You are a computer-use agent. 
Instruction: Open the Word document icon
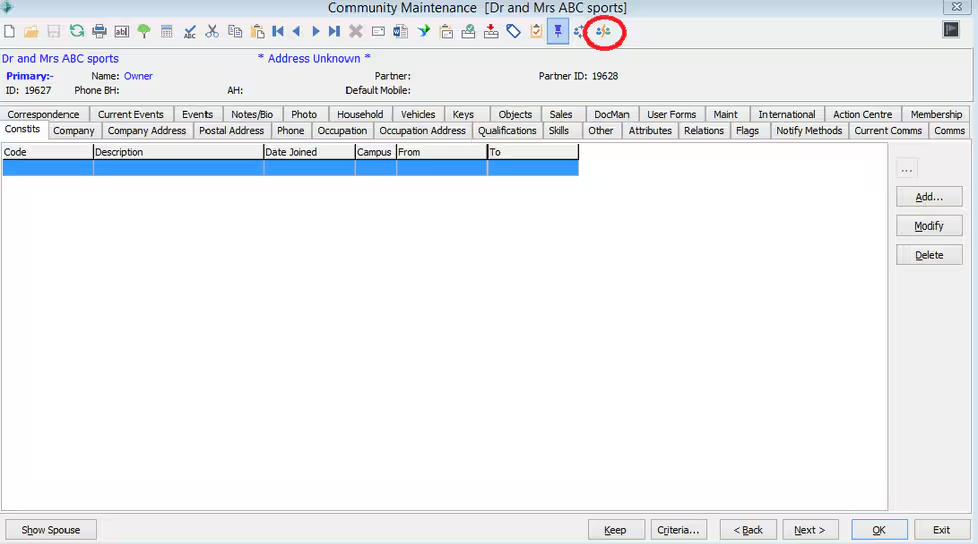tap(400, 31)
